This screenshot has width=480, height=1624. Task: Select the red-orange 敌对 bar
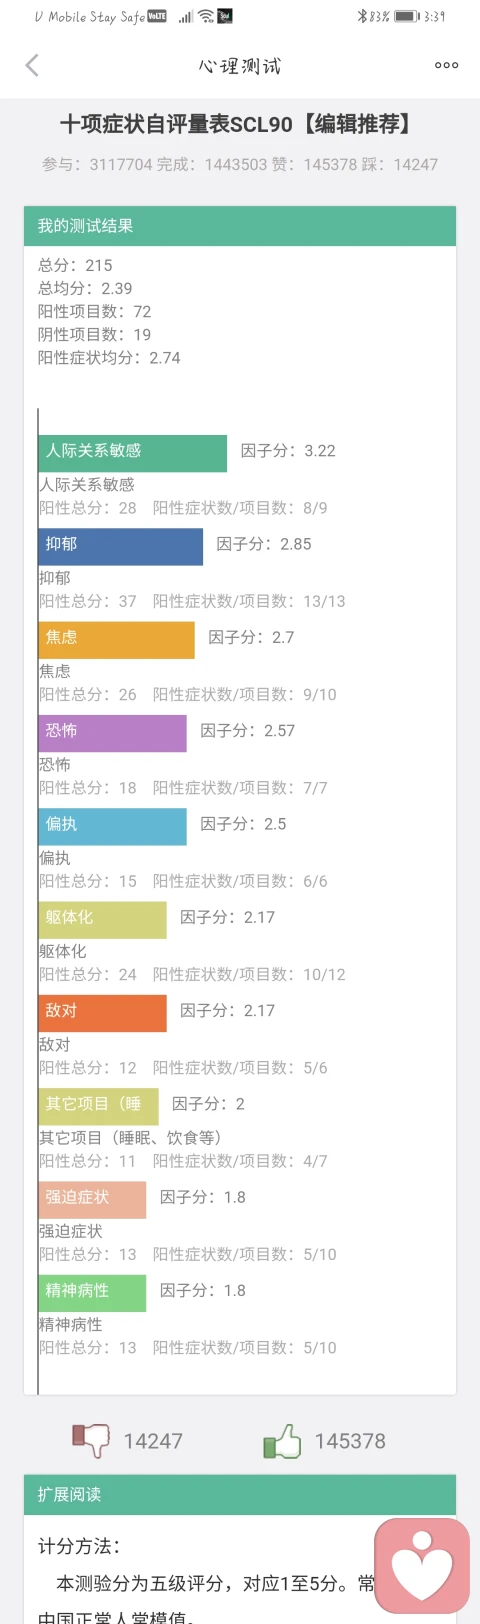point(103,1013)
